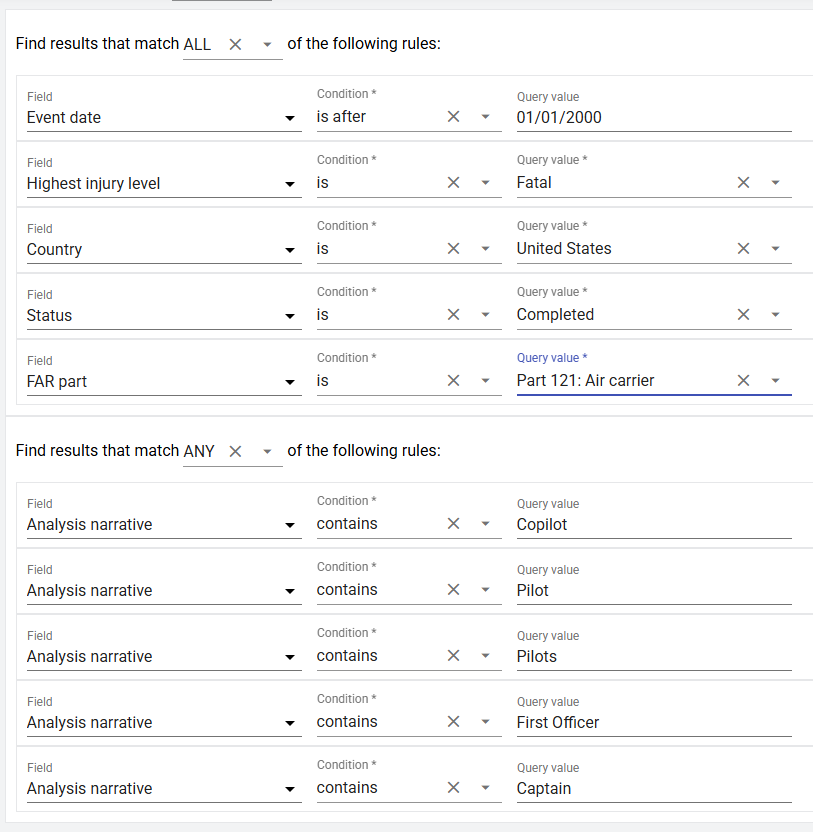Clear the Completed query value
This screenshot has height=832, width=813.
[743, 315]
